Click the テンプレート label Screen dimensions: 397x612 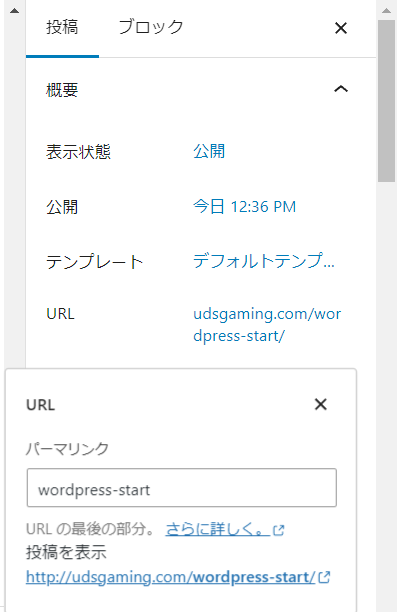(x=95, y=262)
